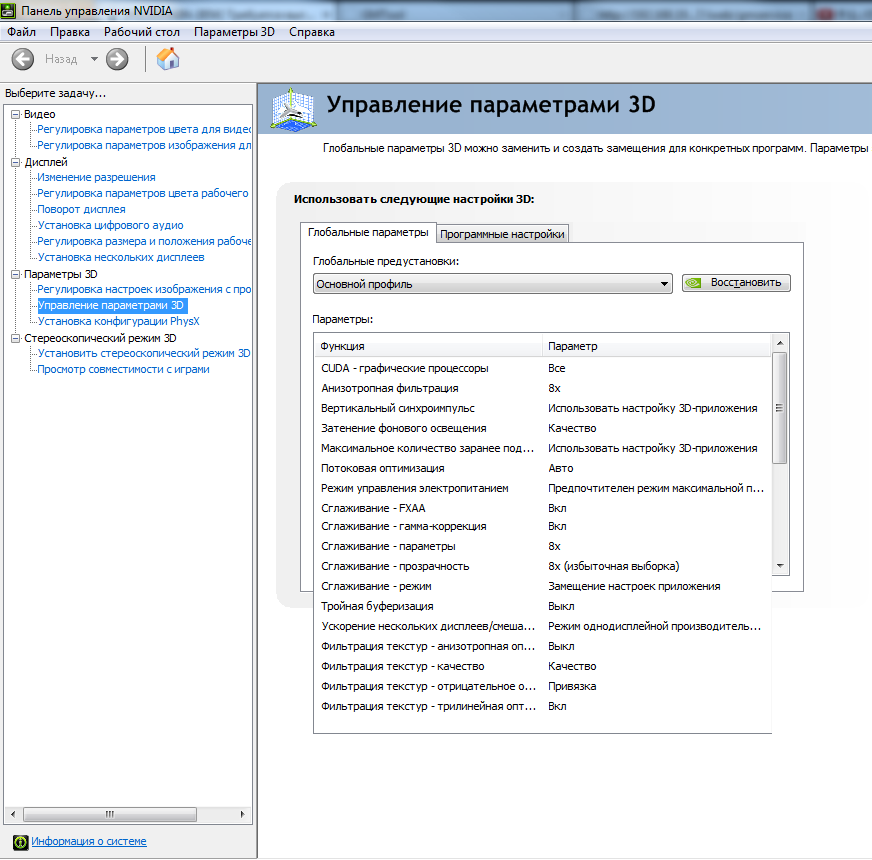
Task: Click settings list scrollbar down arrow
Action: coord(780,566)
